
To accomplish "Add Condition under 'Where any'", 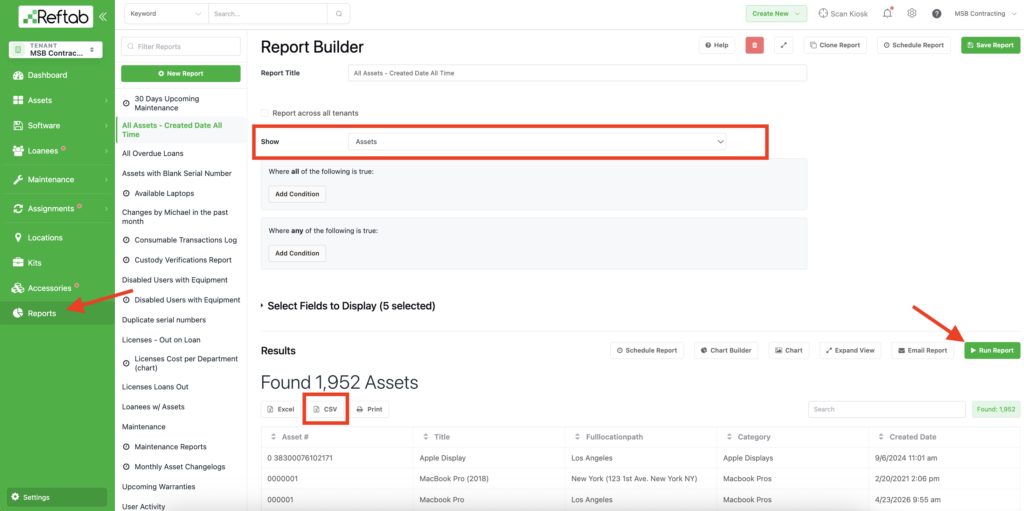I will coord(297,253).
